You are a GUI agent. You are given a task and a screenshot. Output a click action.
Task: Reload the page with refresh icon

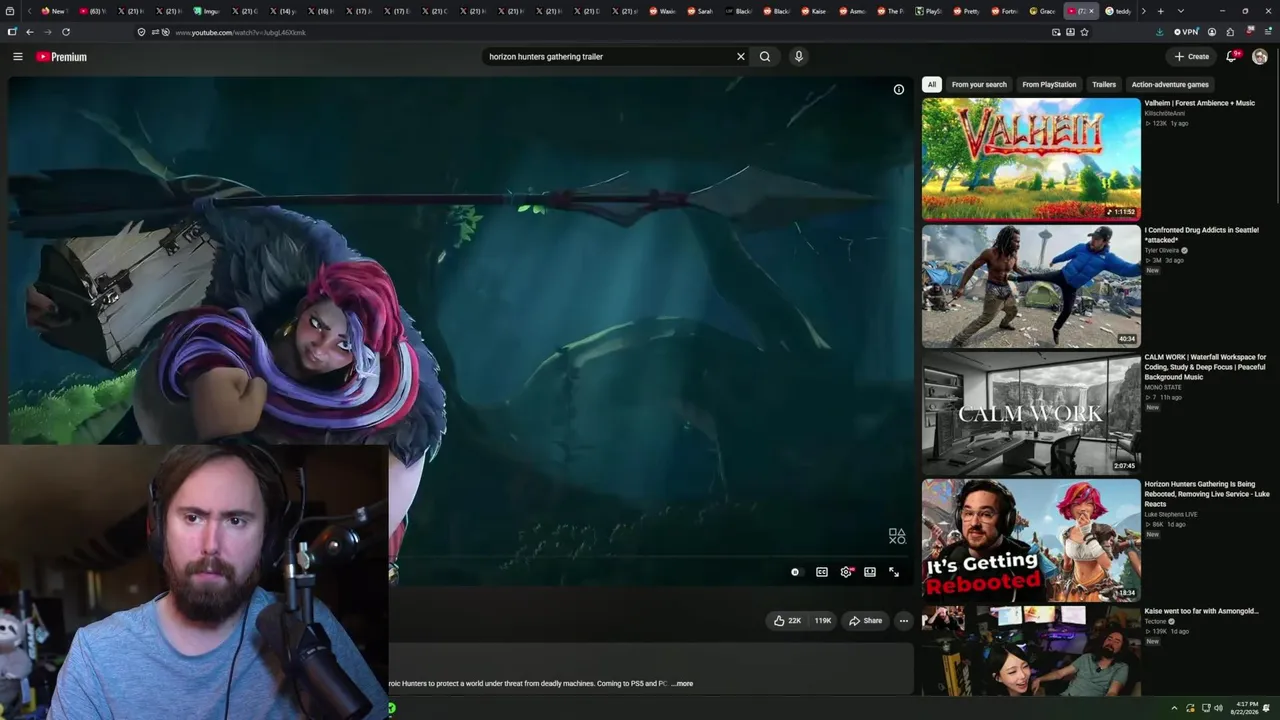(66, 32)
